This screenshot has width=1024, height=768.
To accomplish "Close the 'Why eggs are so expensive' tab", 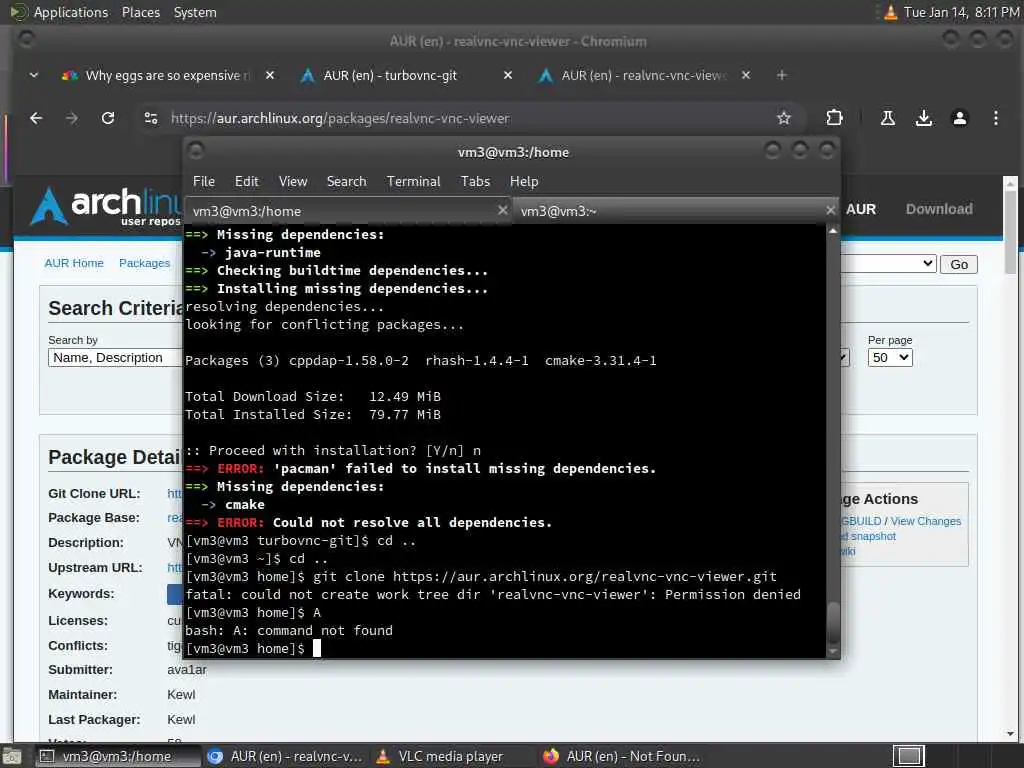I will coord(270,75).
